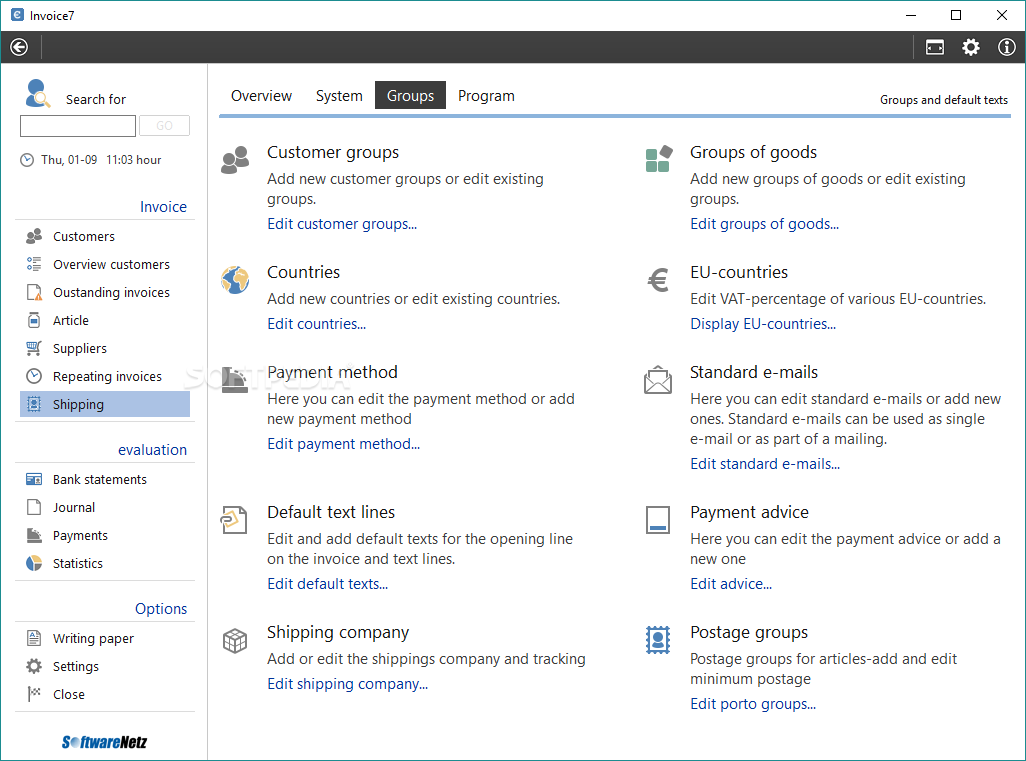Click the Article sidebar icon
The width and height of the screenshot is (1026, 761).
(x=34, y=320)
